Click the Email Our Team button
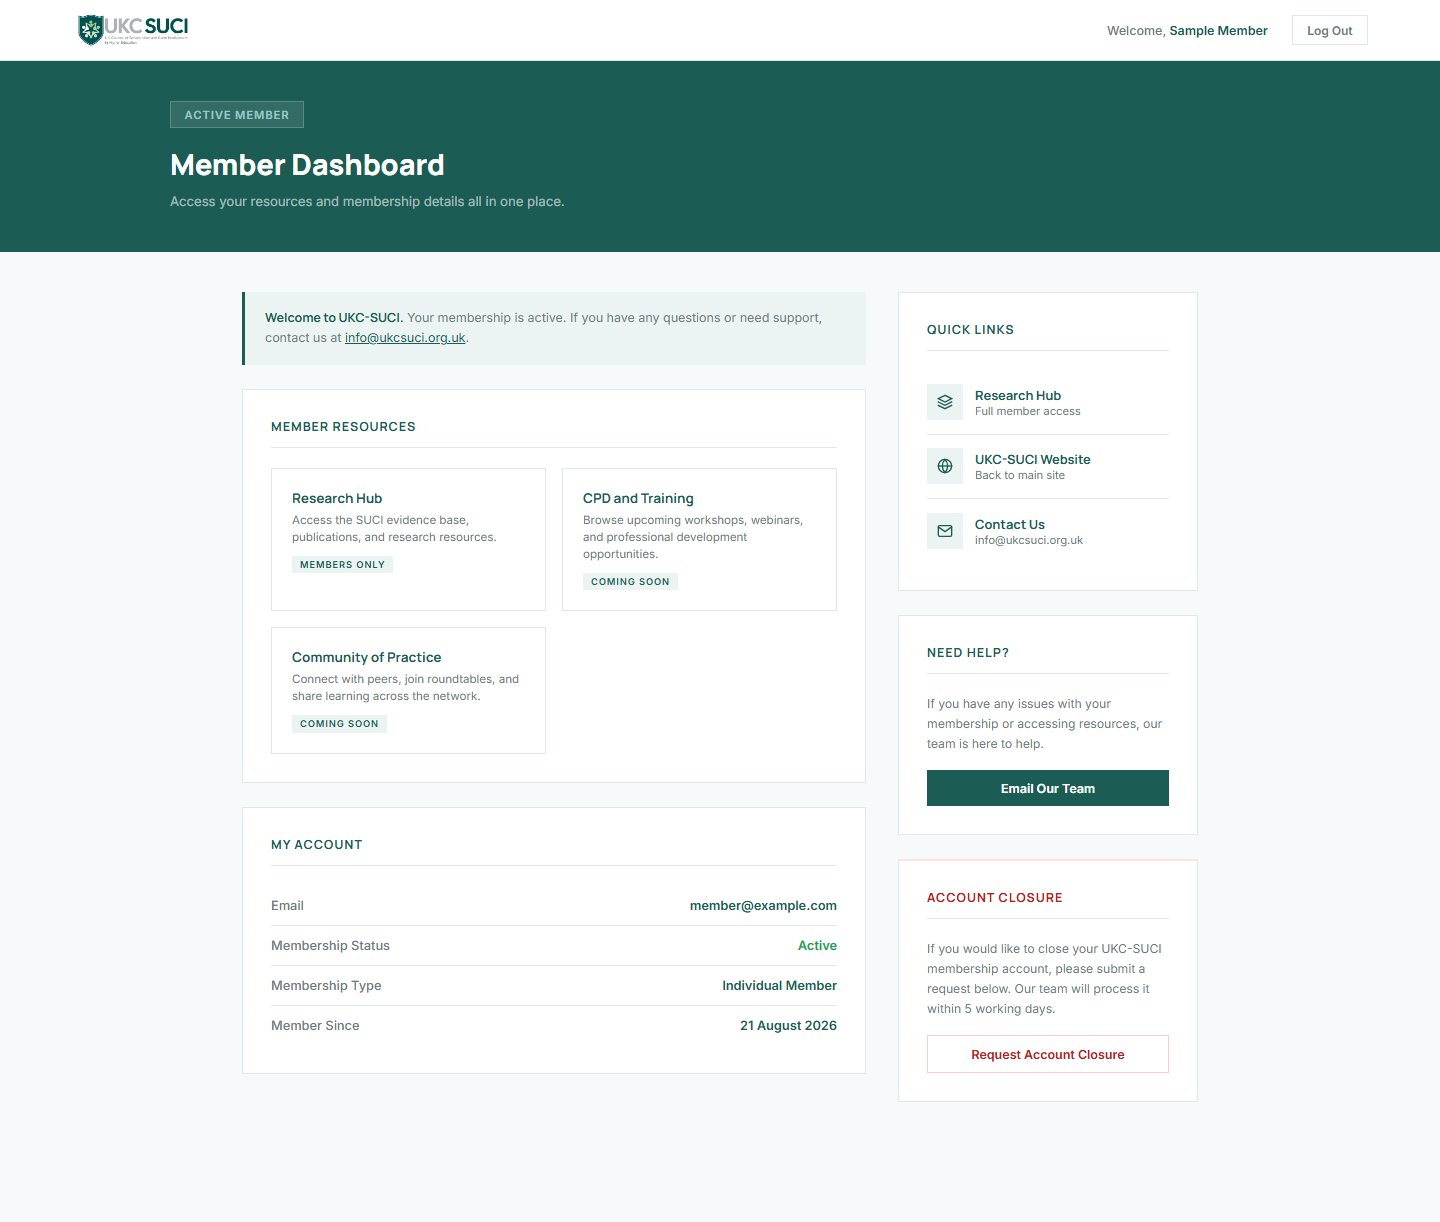 point(1048,788)
